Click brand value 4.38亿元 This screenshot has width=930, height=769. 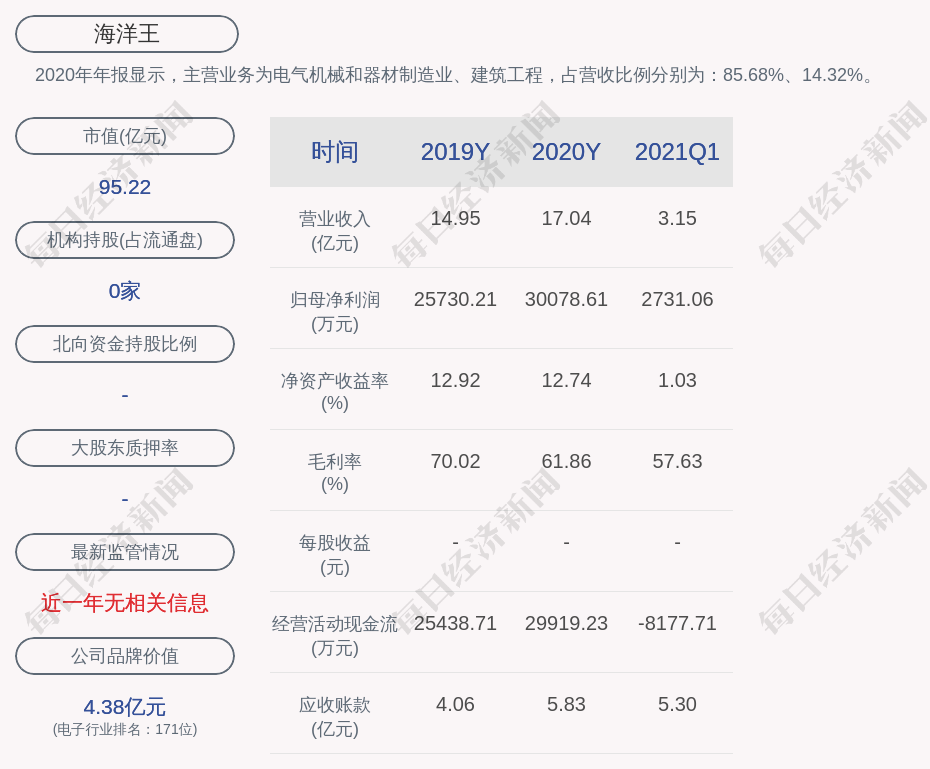point(125,707)
